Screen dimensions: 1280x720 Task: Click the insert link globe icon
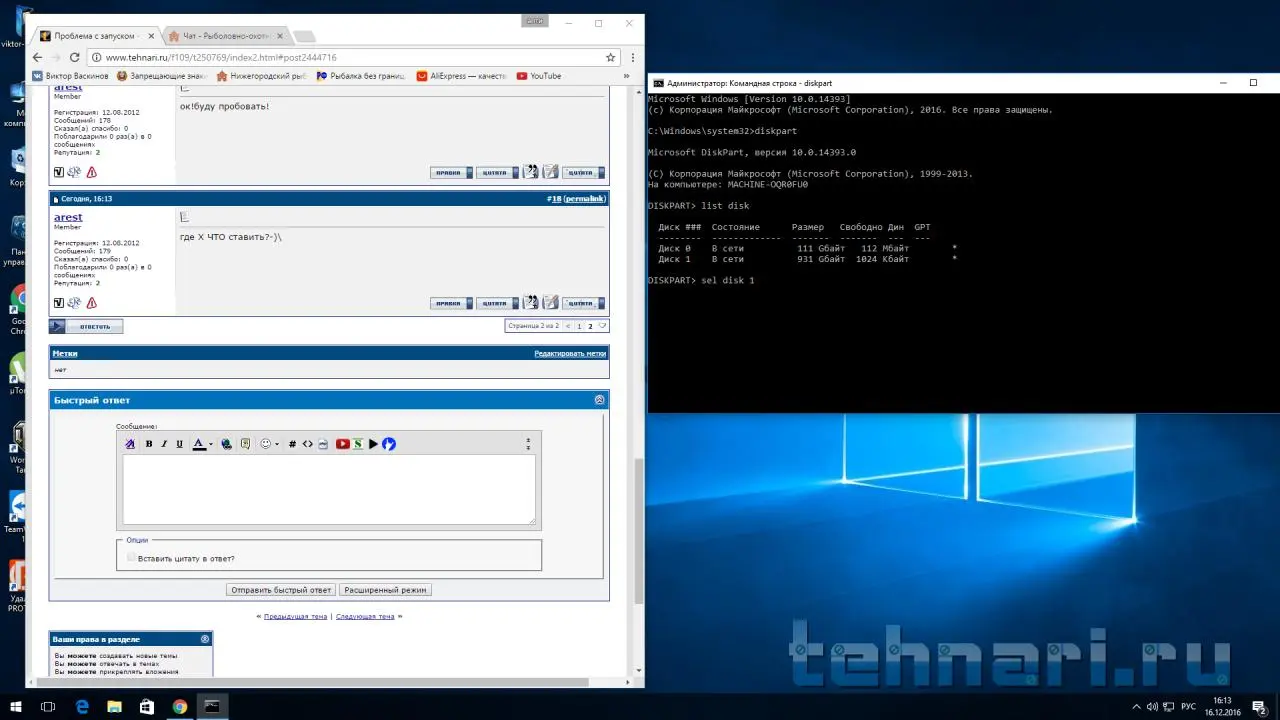(227, 444)
